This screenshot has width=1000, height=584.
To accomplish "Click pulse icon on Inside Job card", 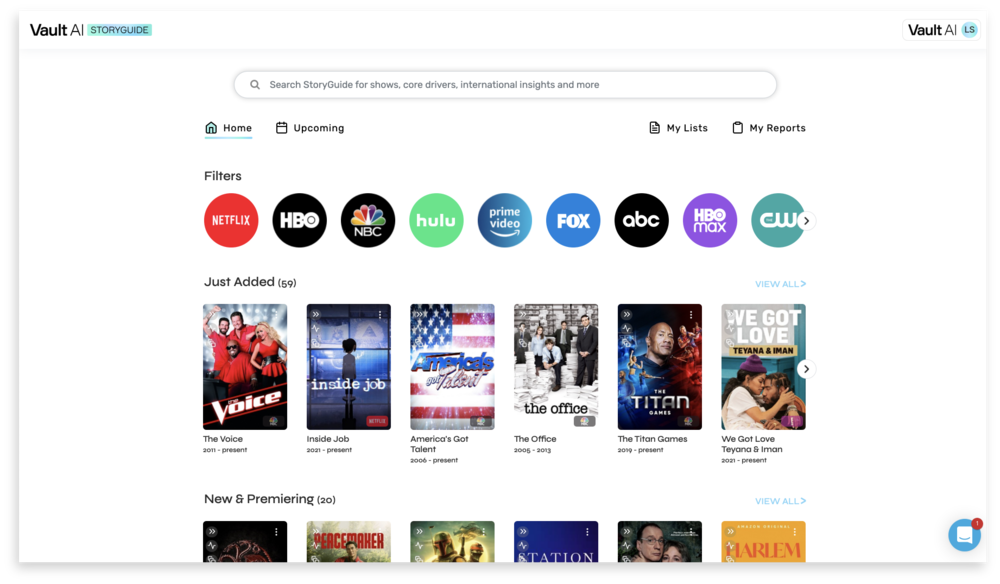I will pos(316,329).
